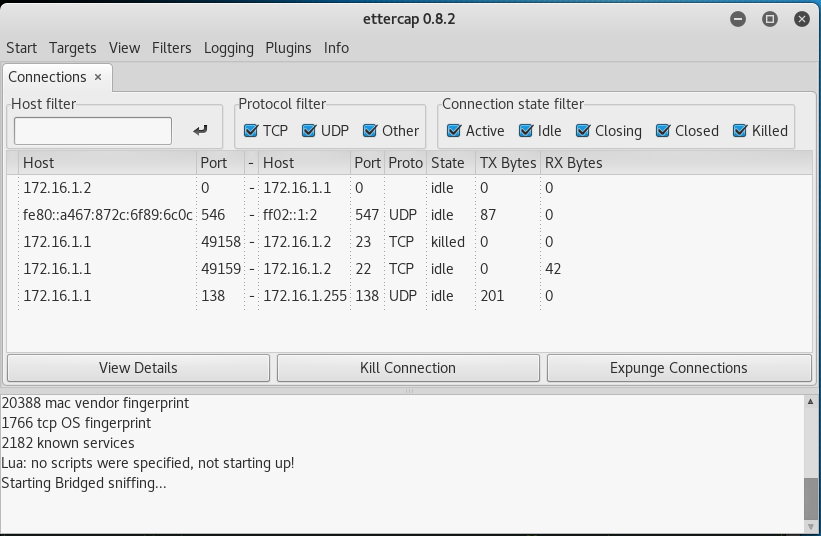Click the pane divider handle above the log
Image resolution: width=821 pixels, height=536 pixels.
pyautogui.click(x=409, y=390)
